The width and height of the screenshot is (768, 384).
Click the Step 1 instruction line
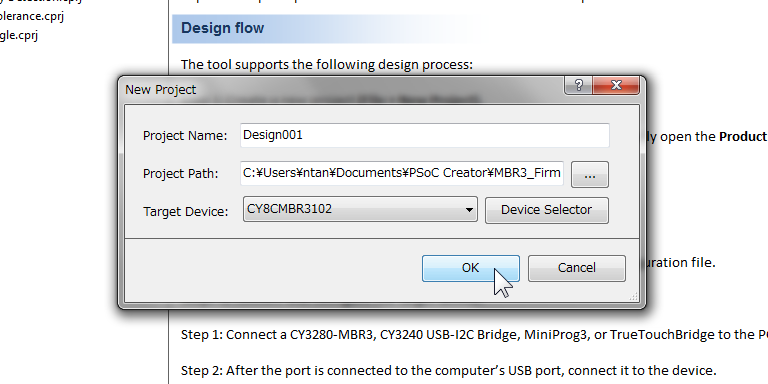474,335
